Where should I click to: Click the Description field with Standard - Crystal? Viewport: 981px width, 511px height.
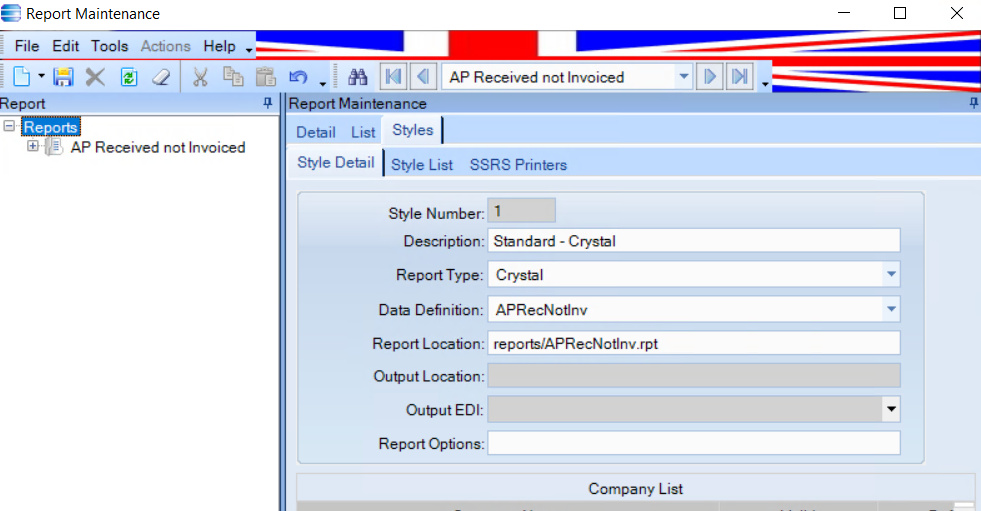point(694,241)
